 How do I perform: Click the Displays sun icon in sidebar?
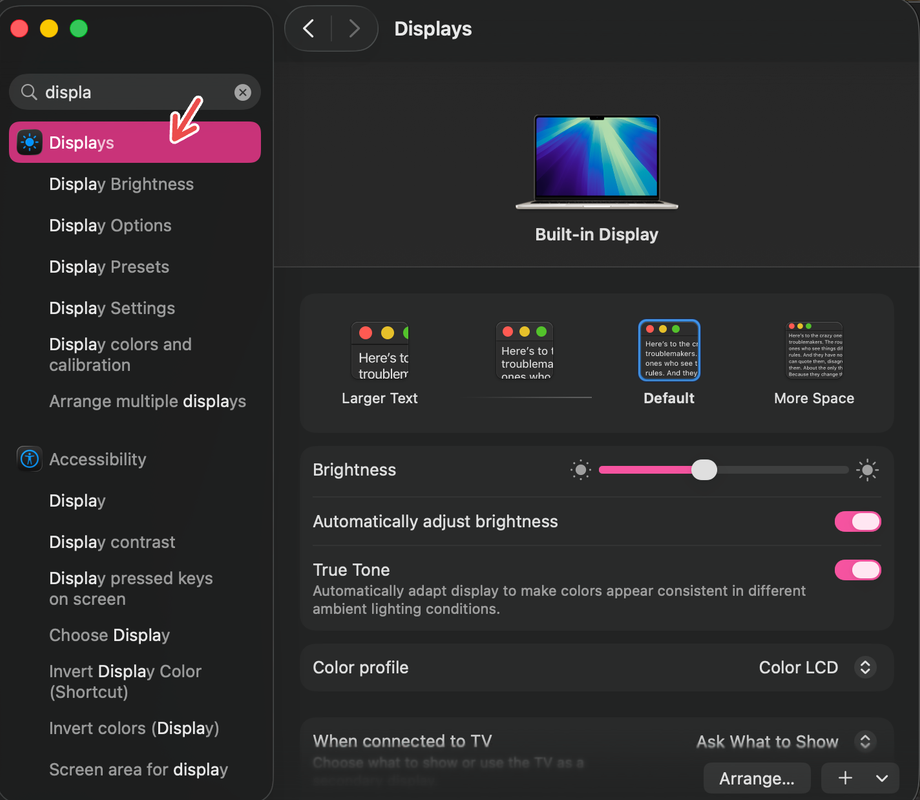pyautogui.click(x=29, y=143)
